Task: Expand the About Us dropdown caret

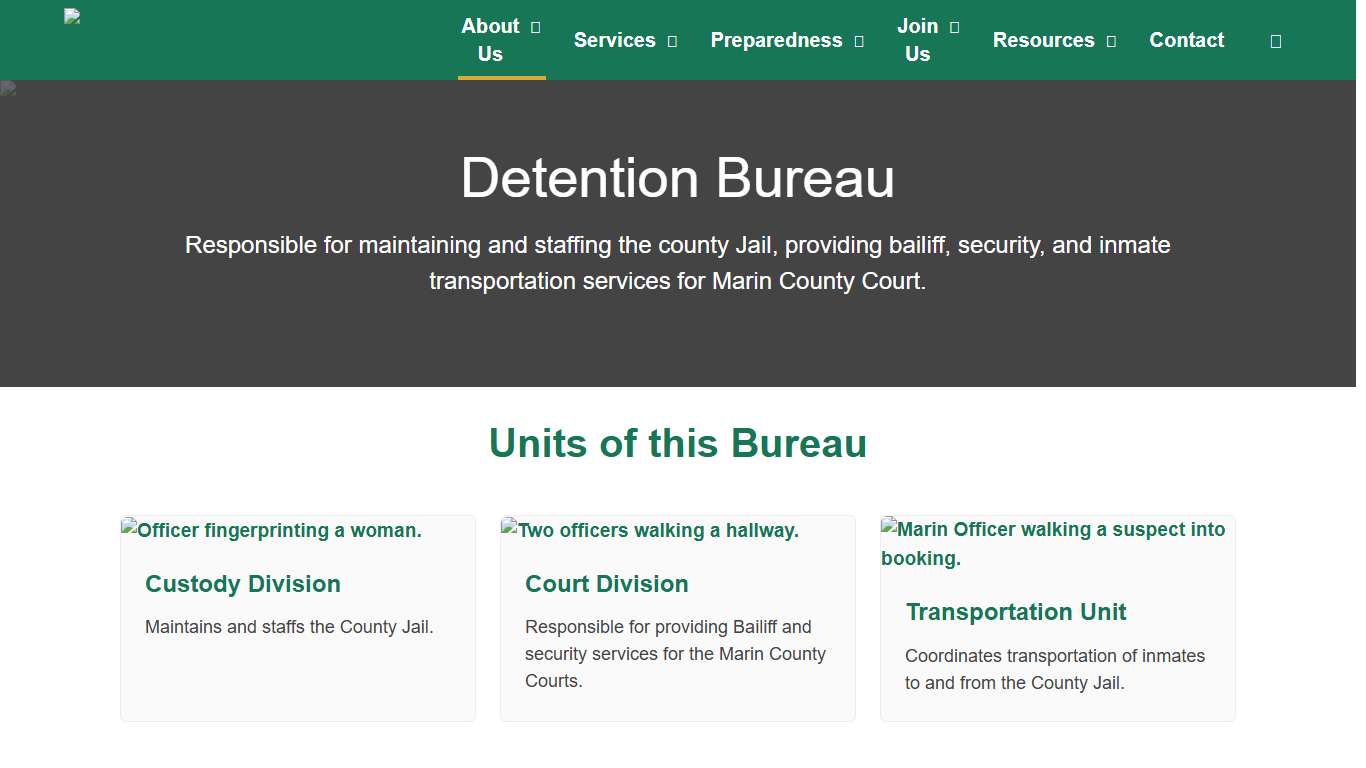Action: (x=534, y=26)
